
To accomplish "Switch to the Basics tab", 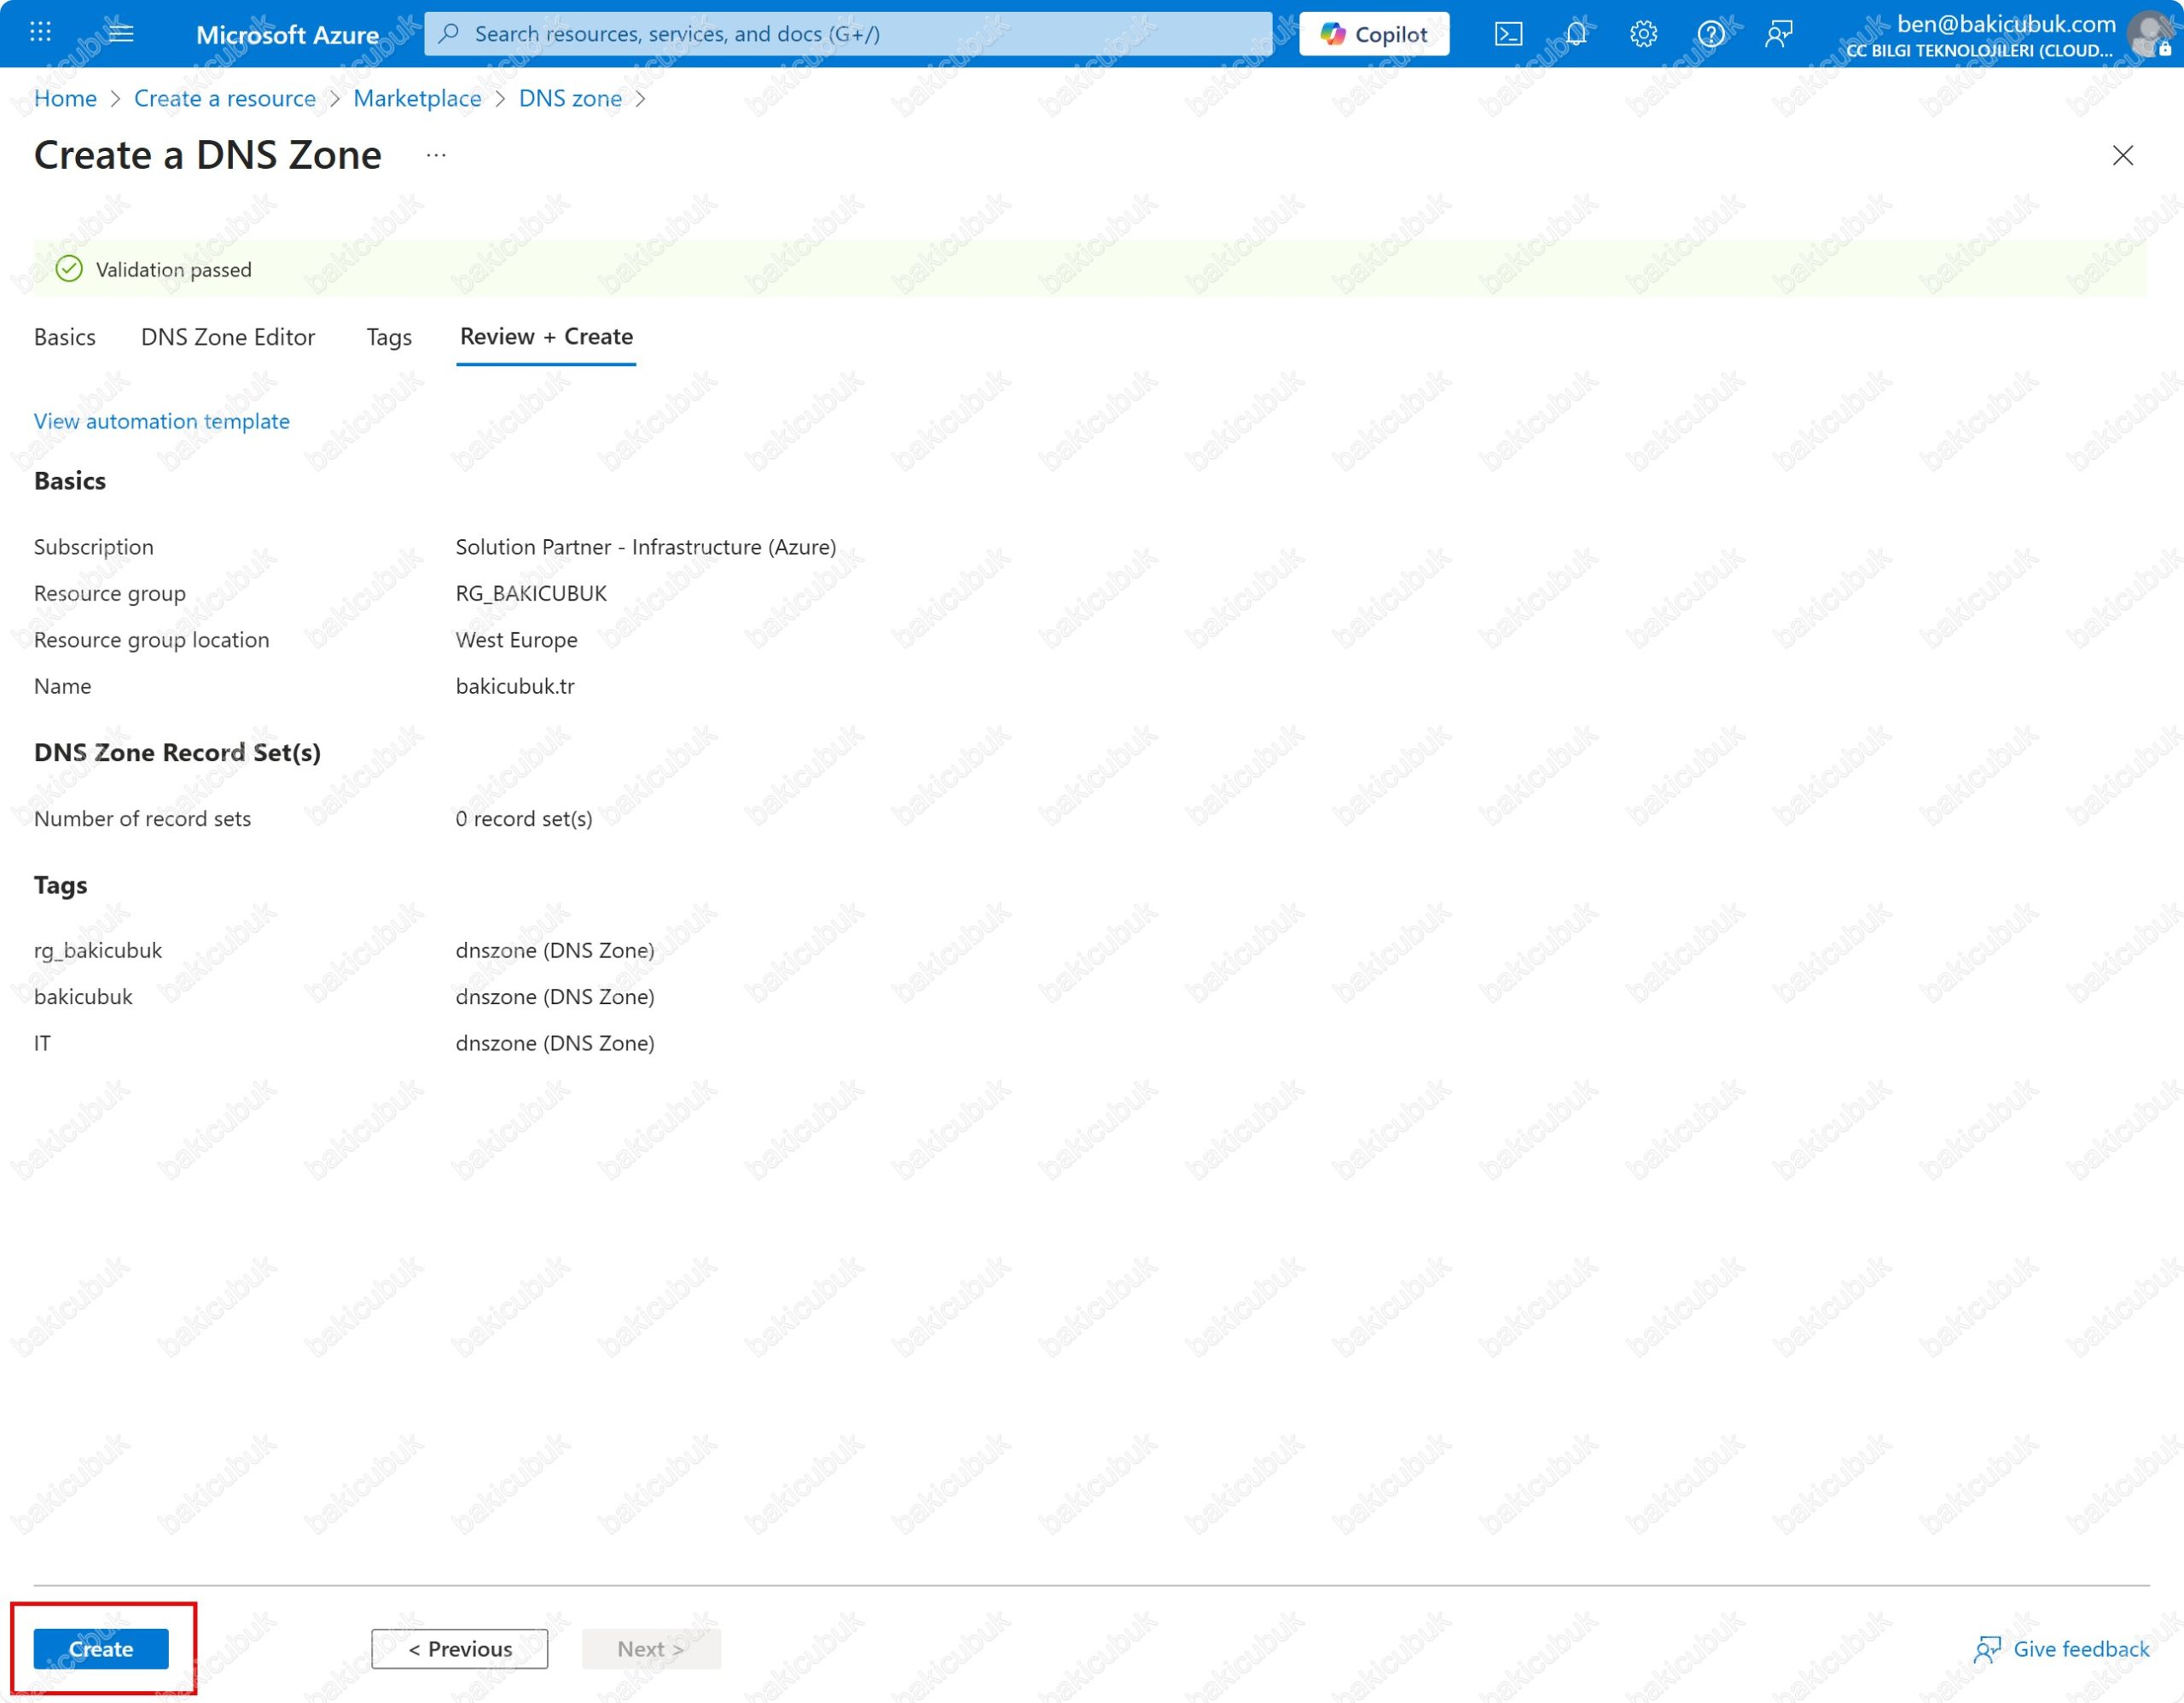I will click(x=65, y=337).
